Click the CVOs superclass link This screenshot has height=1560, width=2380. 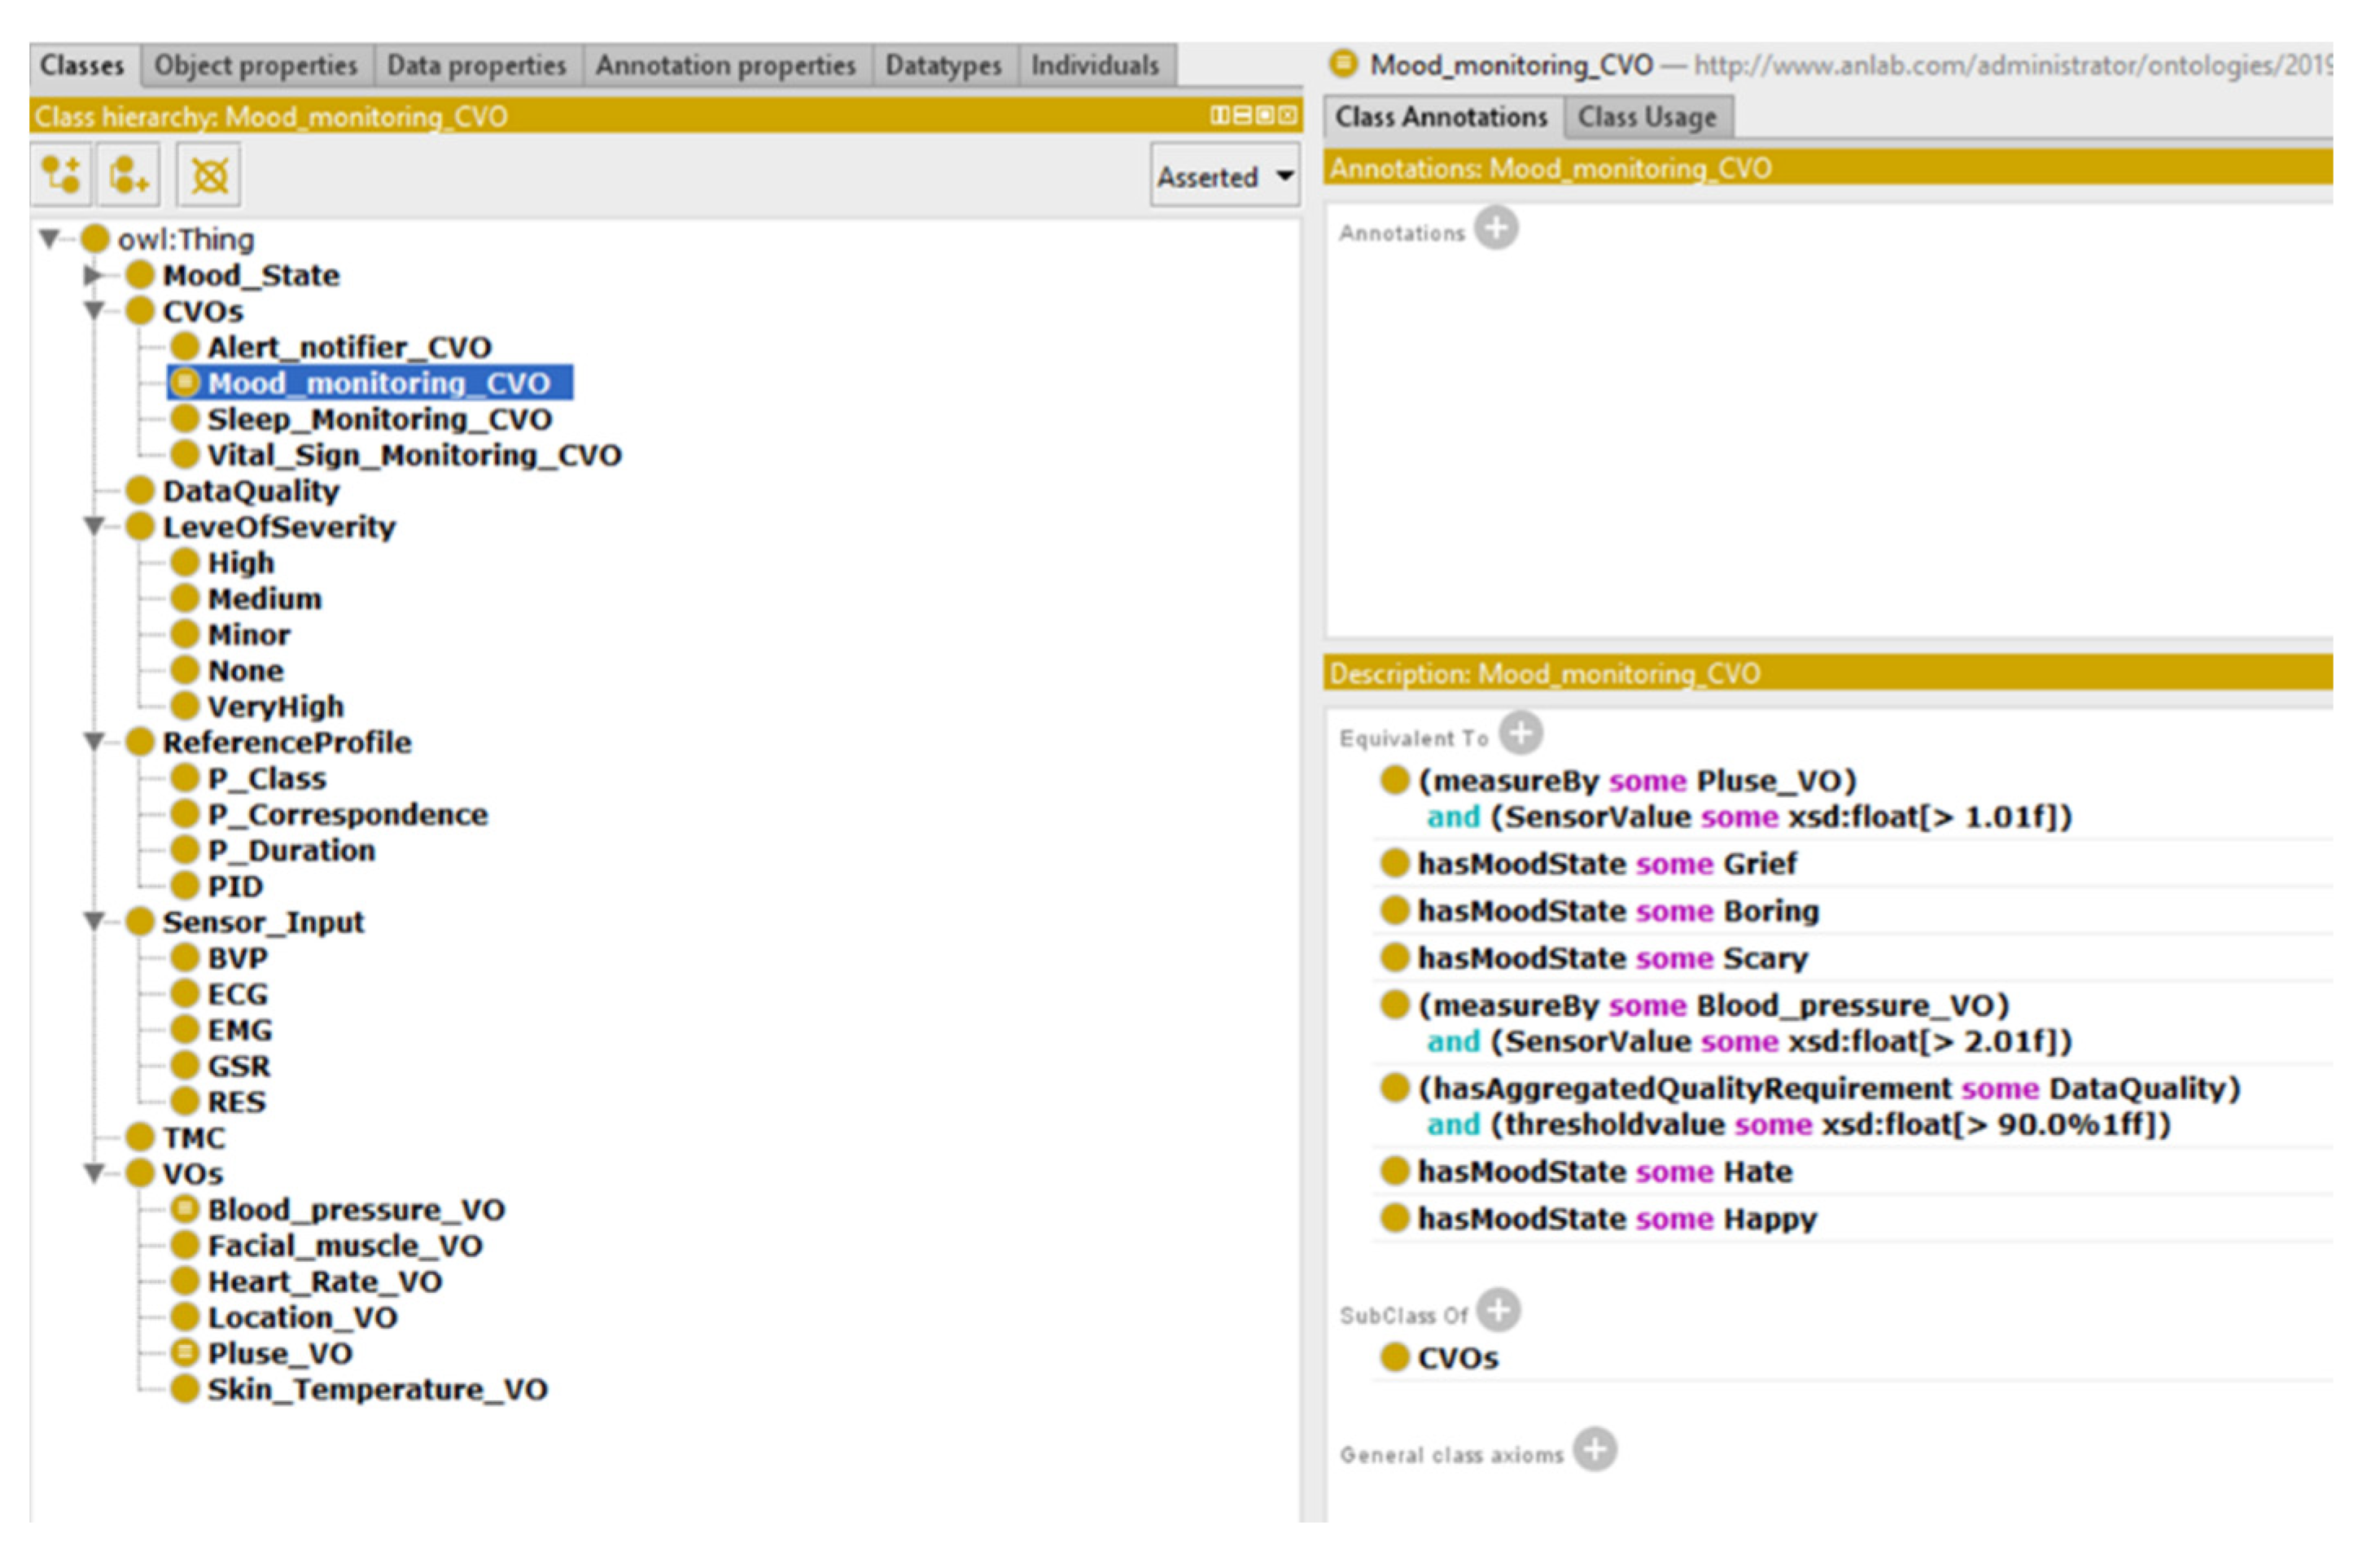click(1457, 1359)
